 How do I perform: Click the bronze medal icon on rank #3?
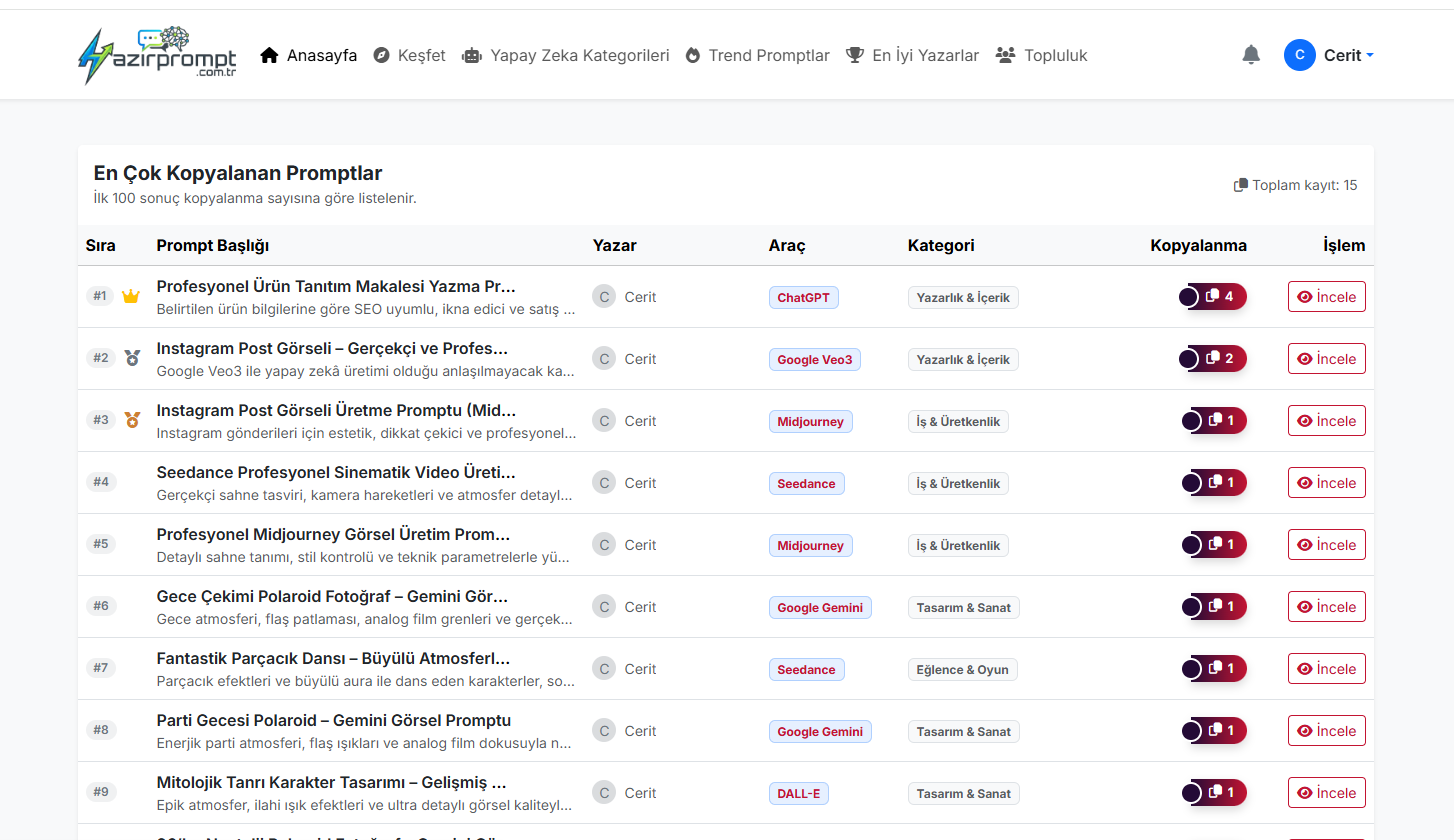tap(132, 420)
